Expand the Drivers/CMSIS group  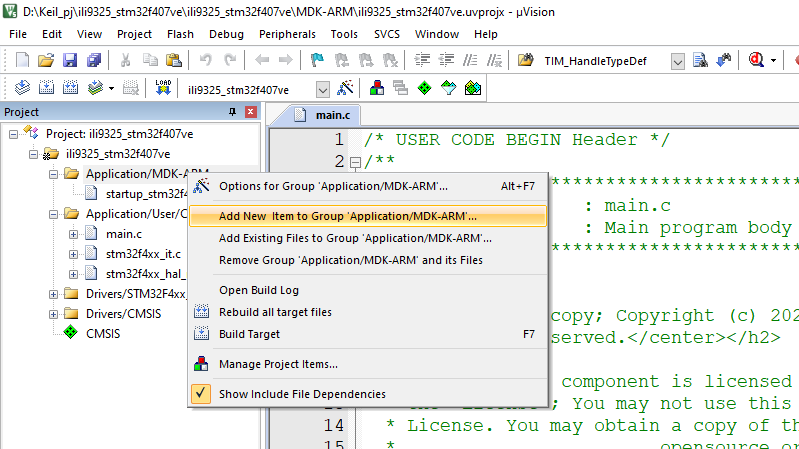pos(53,314)
